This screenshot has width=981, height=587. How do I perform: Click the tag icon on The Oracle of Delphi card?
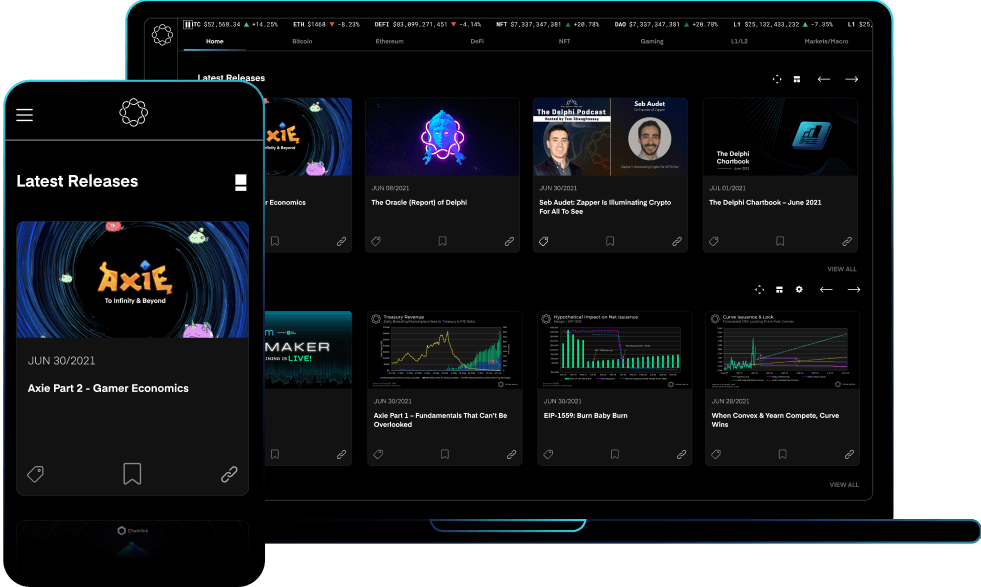[376, 241]
